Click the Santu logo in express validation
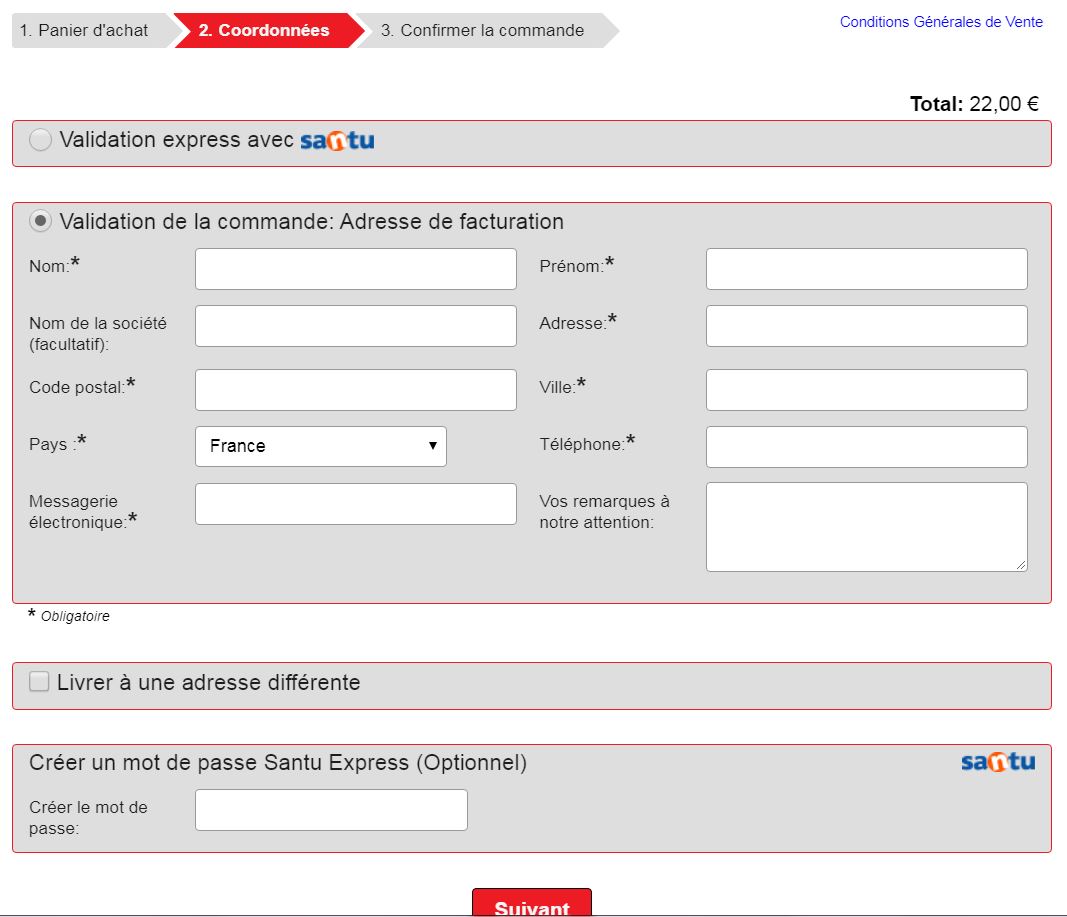The height and width of the screenshot is (917, 1067). point(337,141)
